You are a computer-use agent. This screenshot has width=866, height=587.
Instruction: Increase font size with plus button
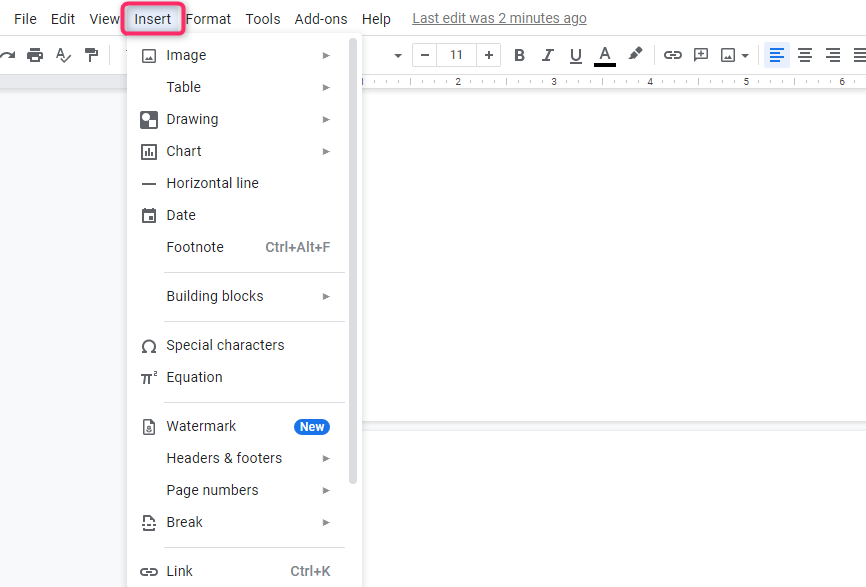click(488, 55)
